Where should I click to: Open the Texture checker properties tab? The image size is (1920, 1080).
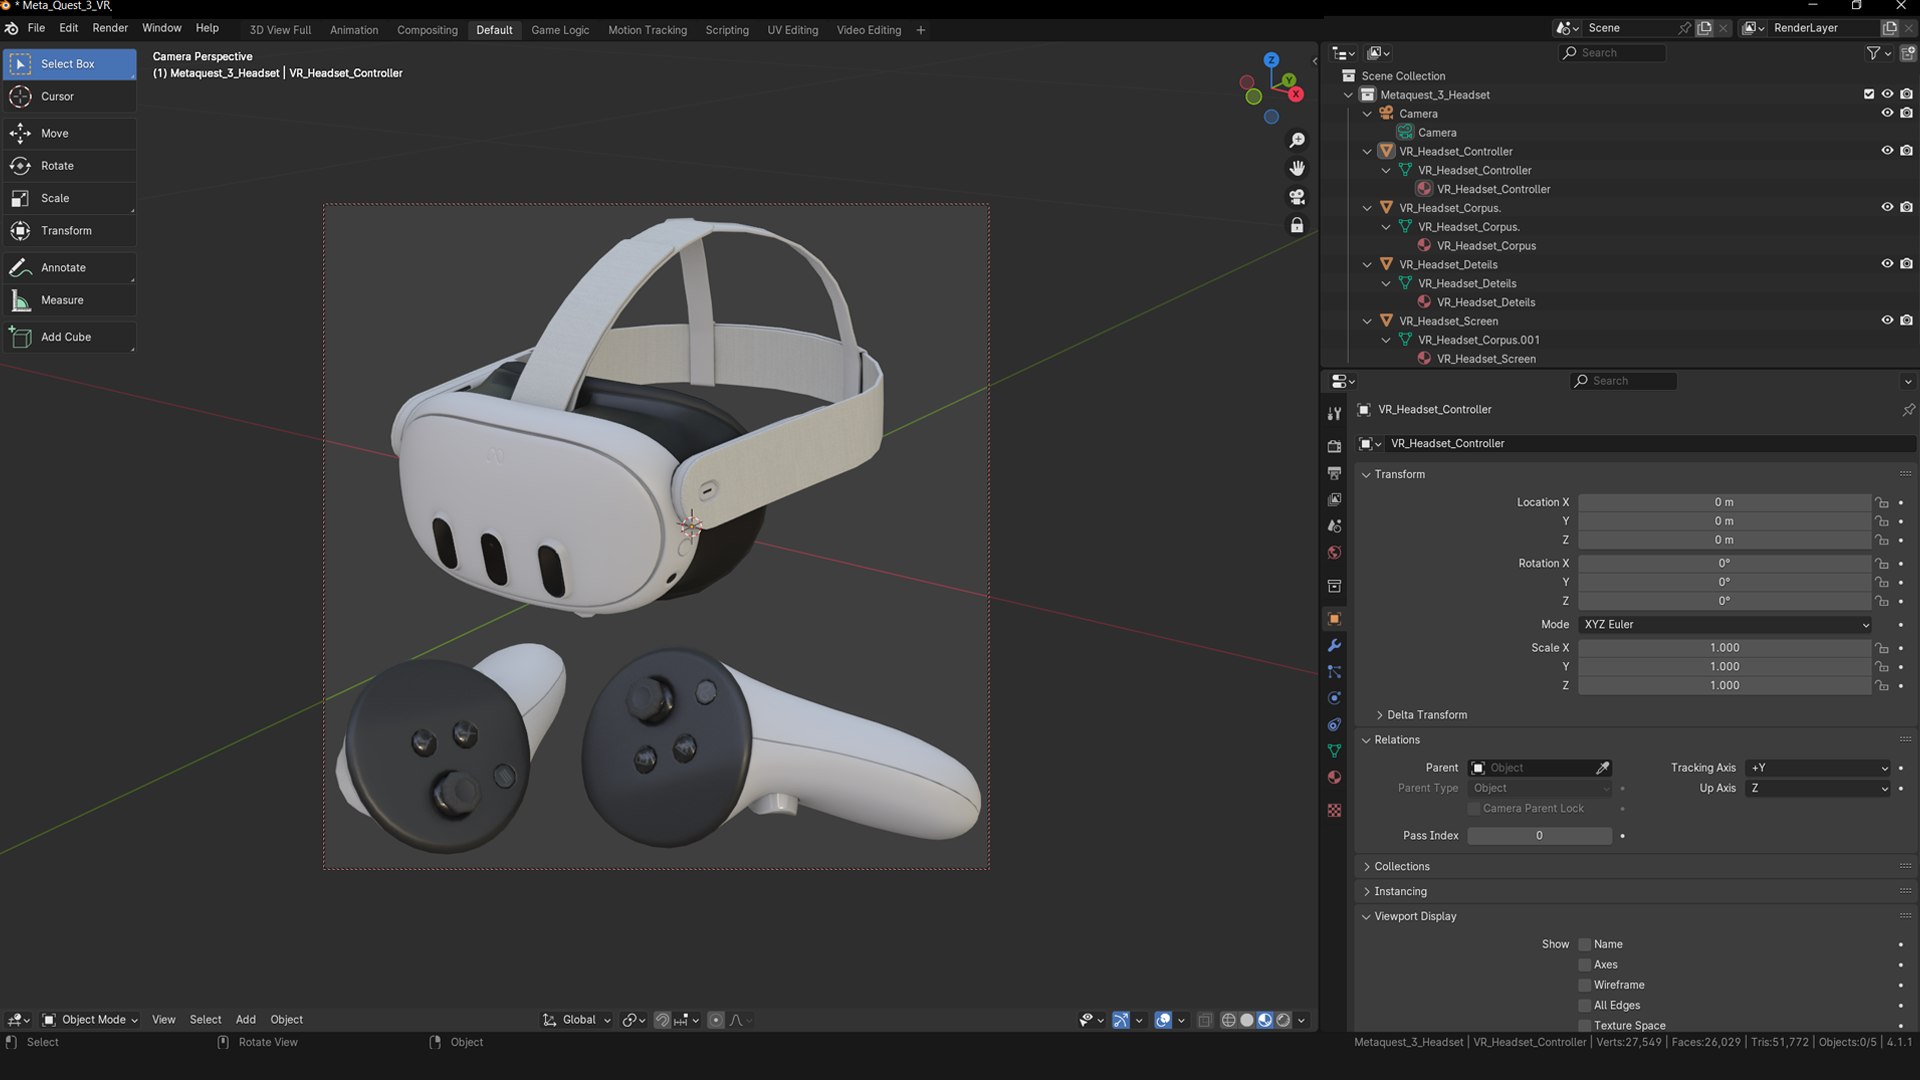tap(1334, 810)
